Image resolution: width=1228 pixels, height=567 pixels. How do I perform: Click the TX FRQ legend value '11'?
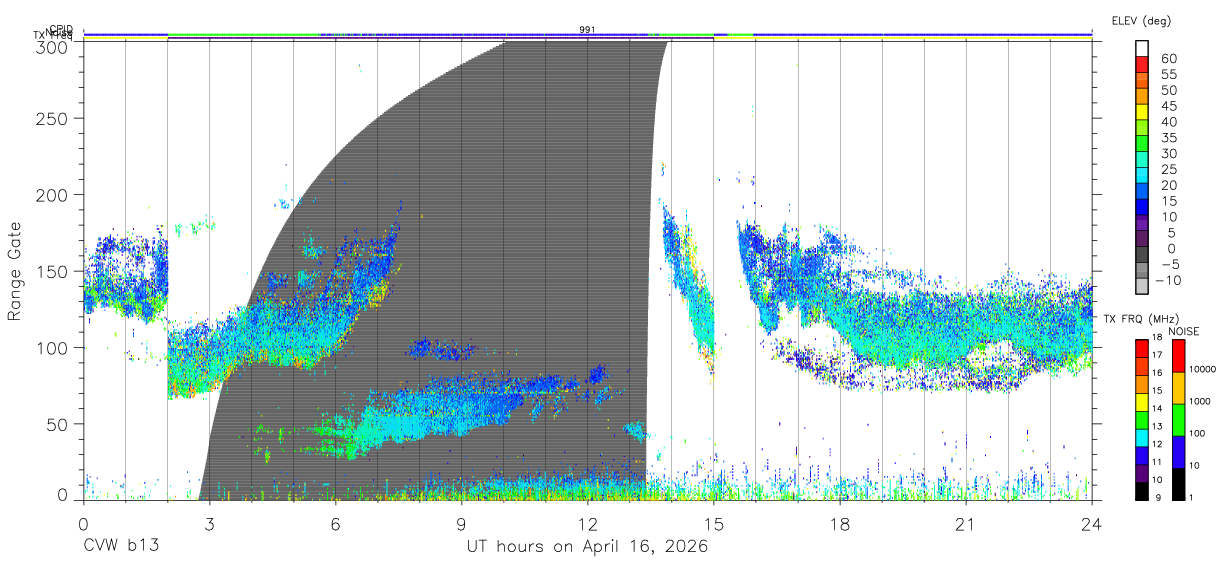point(1156,462)
